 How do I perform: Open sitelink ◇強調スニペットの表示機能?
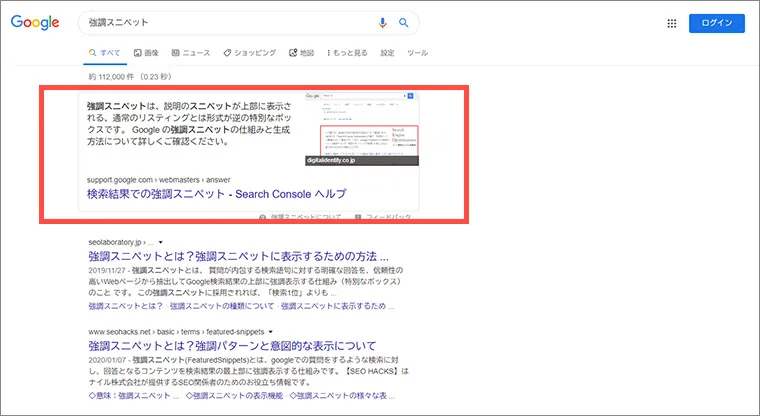[x=235, y=396]
